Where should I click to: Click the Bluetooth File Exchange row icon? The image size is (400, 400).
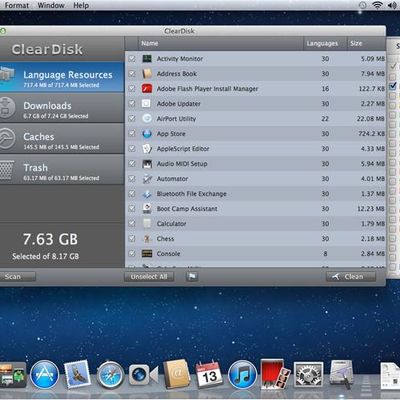coord(147,194)
